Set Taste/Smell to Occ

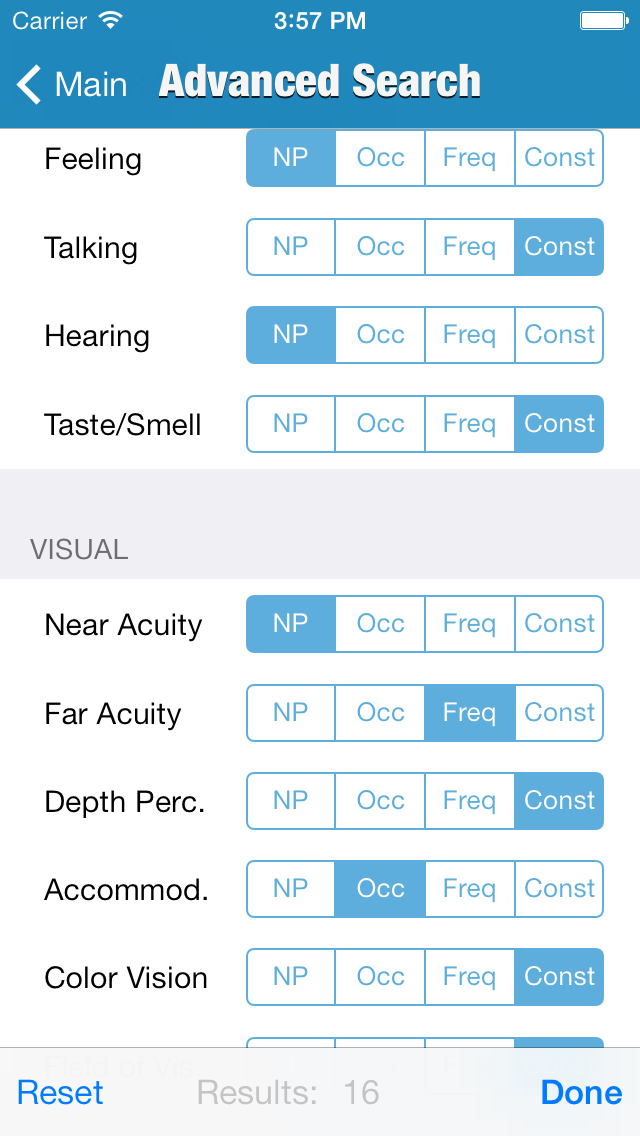(x=380, y=424)
